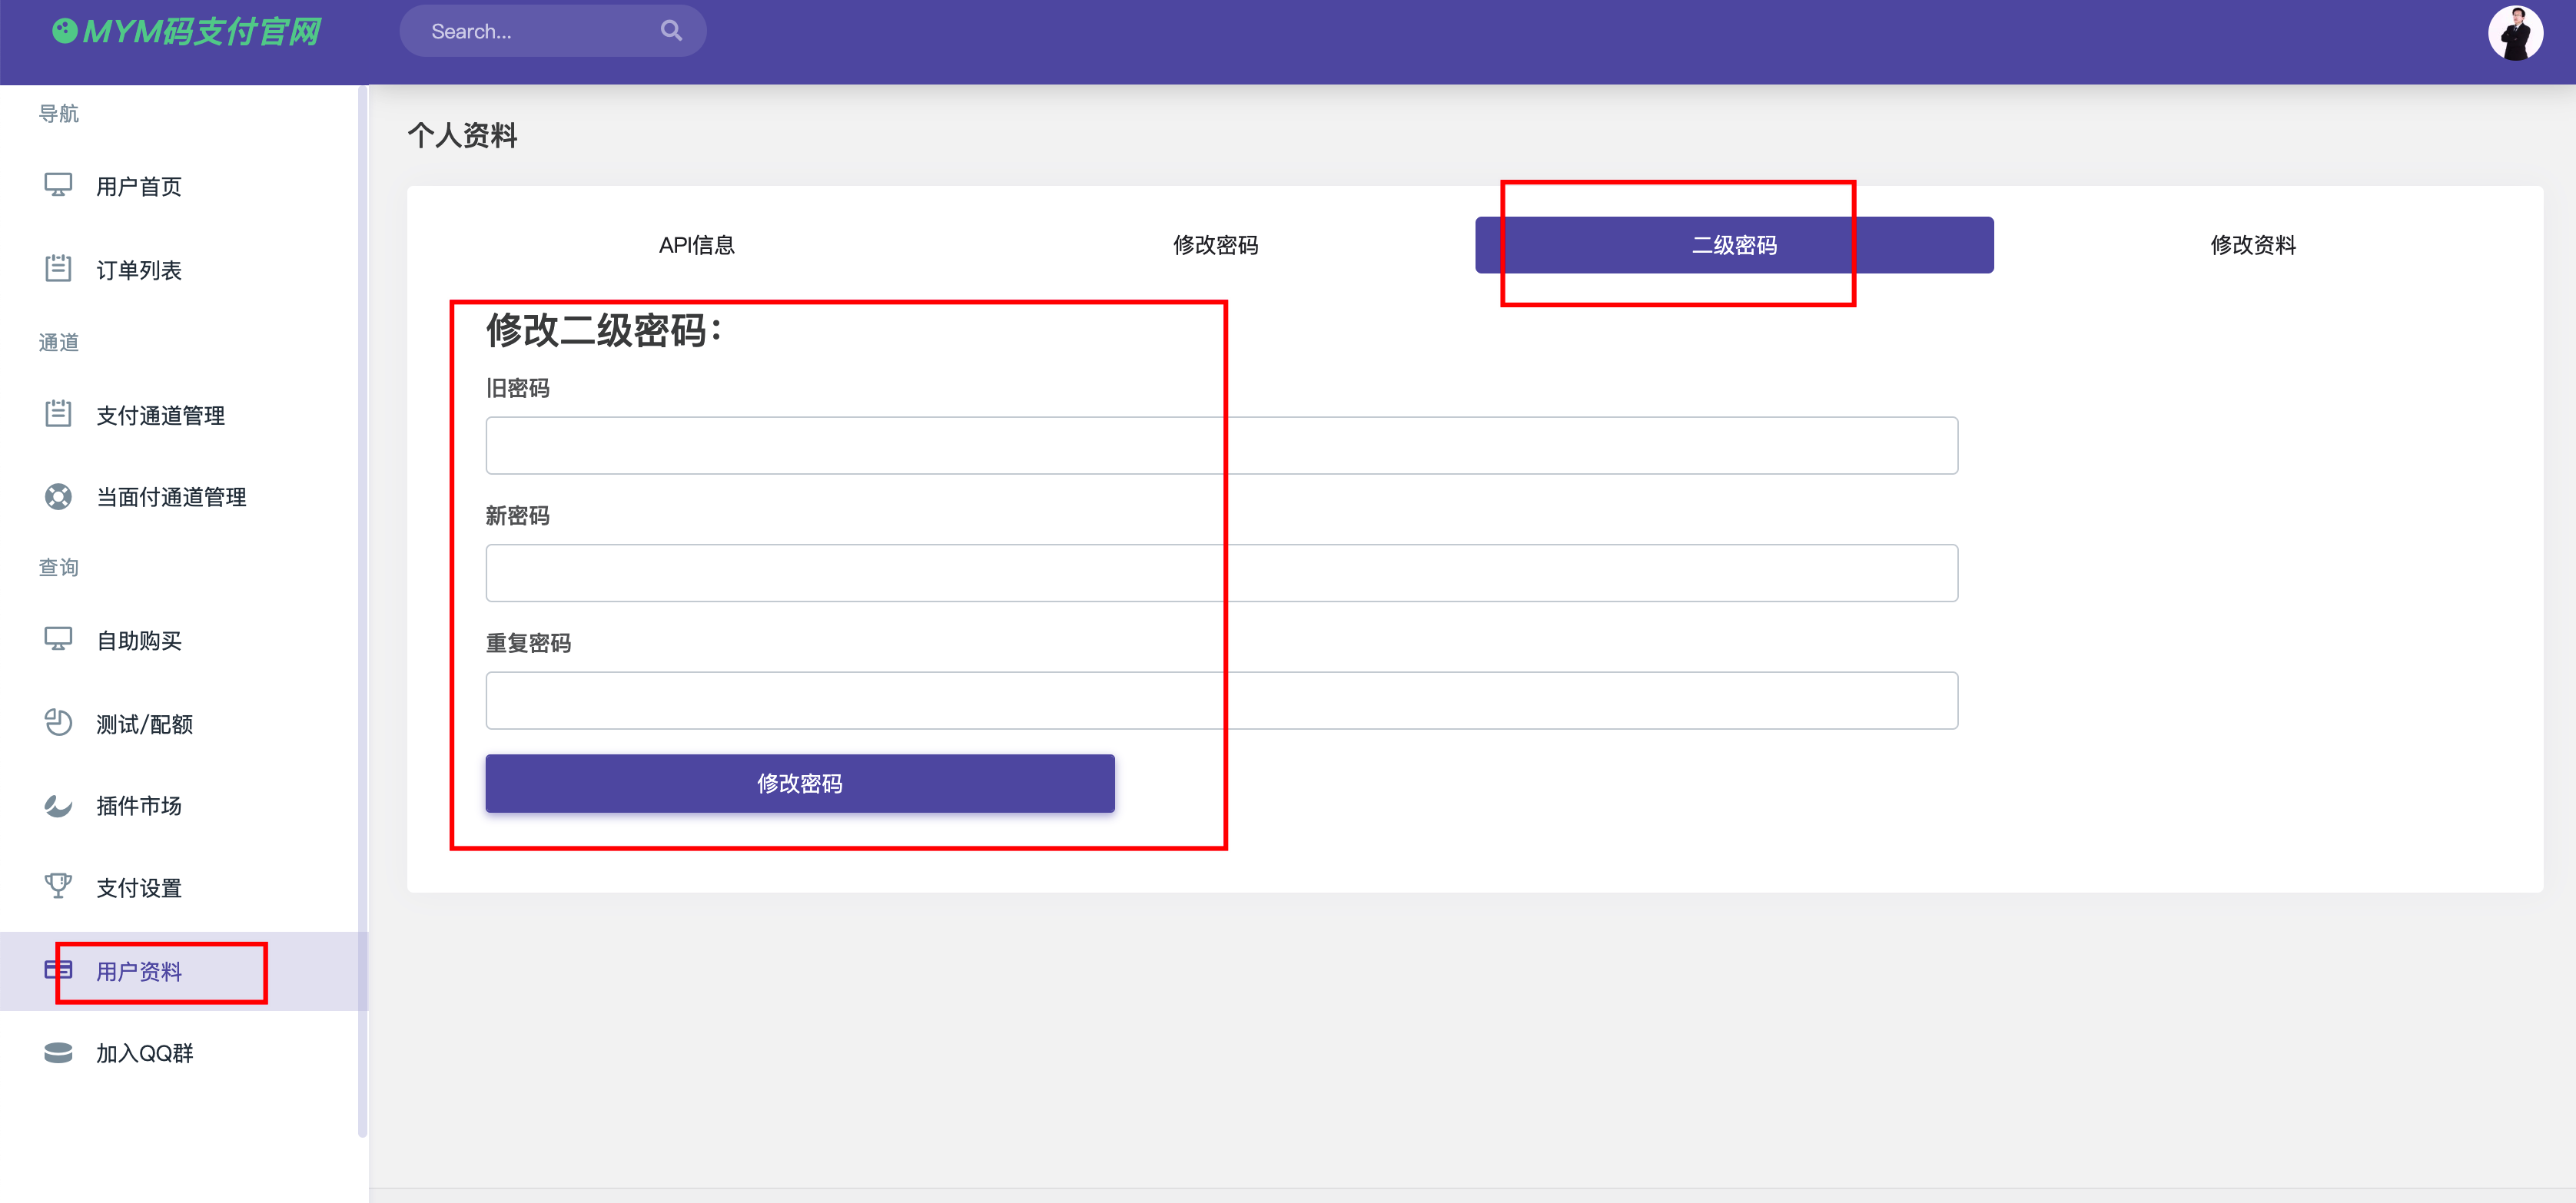Click the 修改密码 submit button
This screenshot has width=2576, height=1203.
coord(800,783)
